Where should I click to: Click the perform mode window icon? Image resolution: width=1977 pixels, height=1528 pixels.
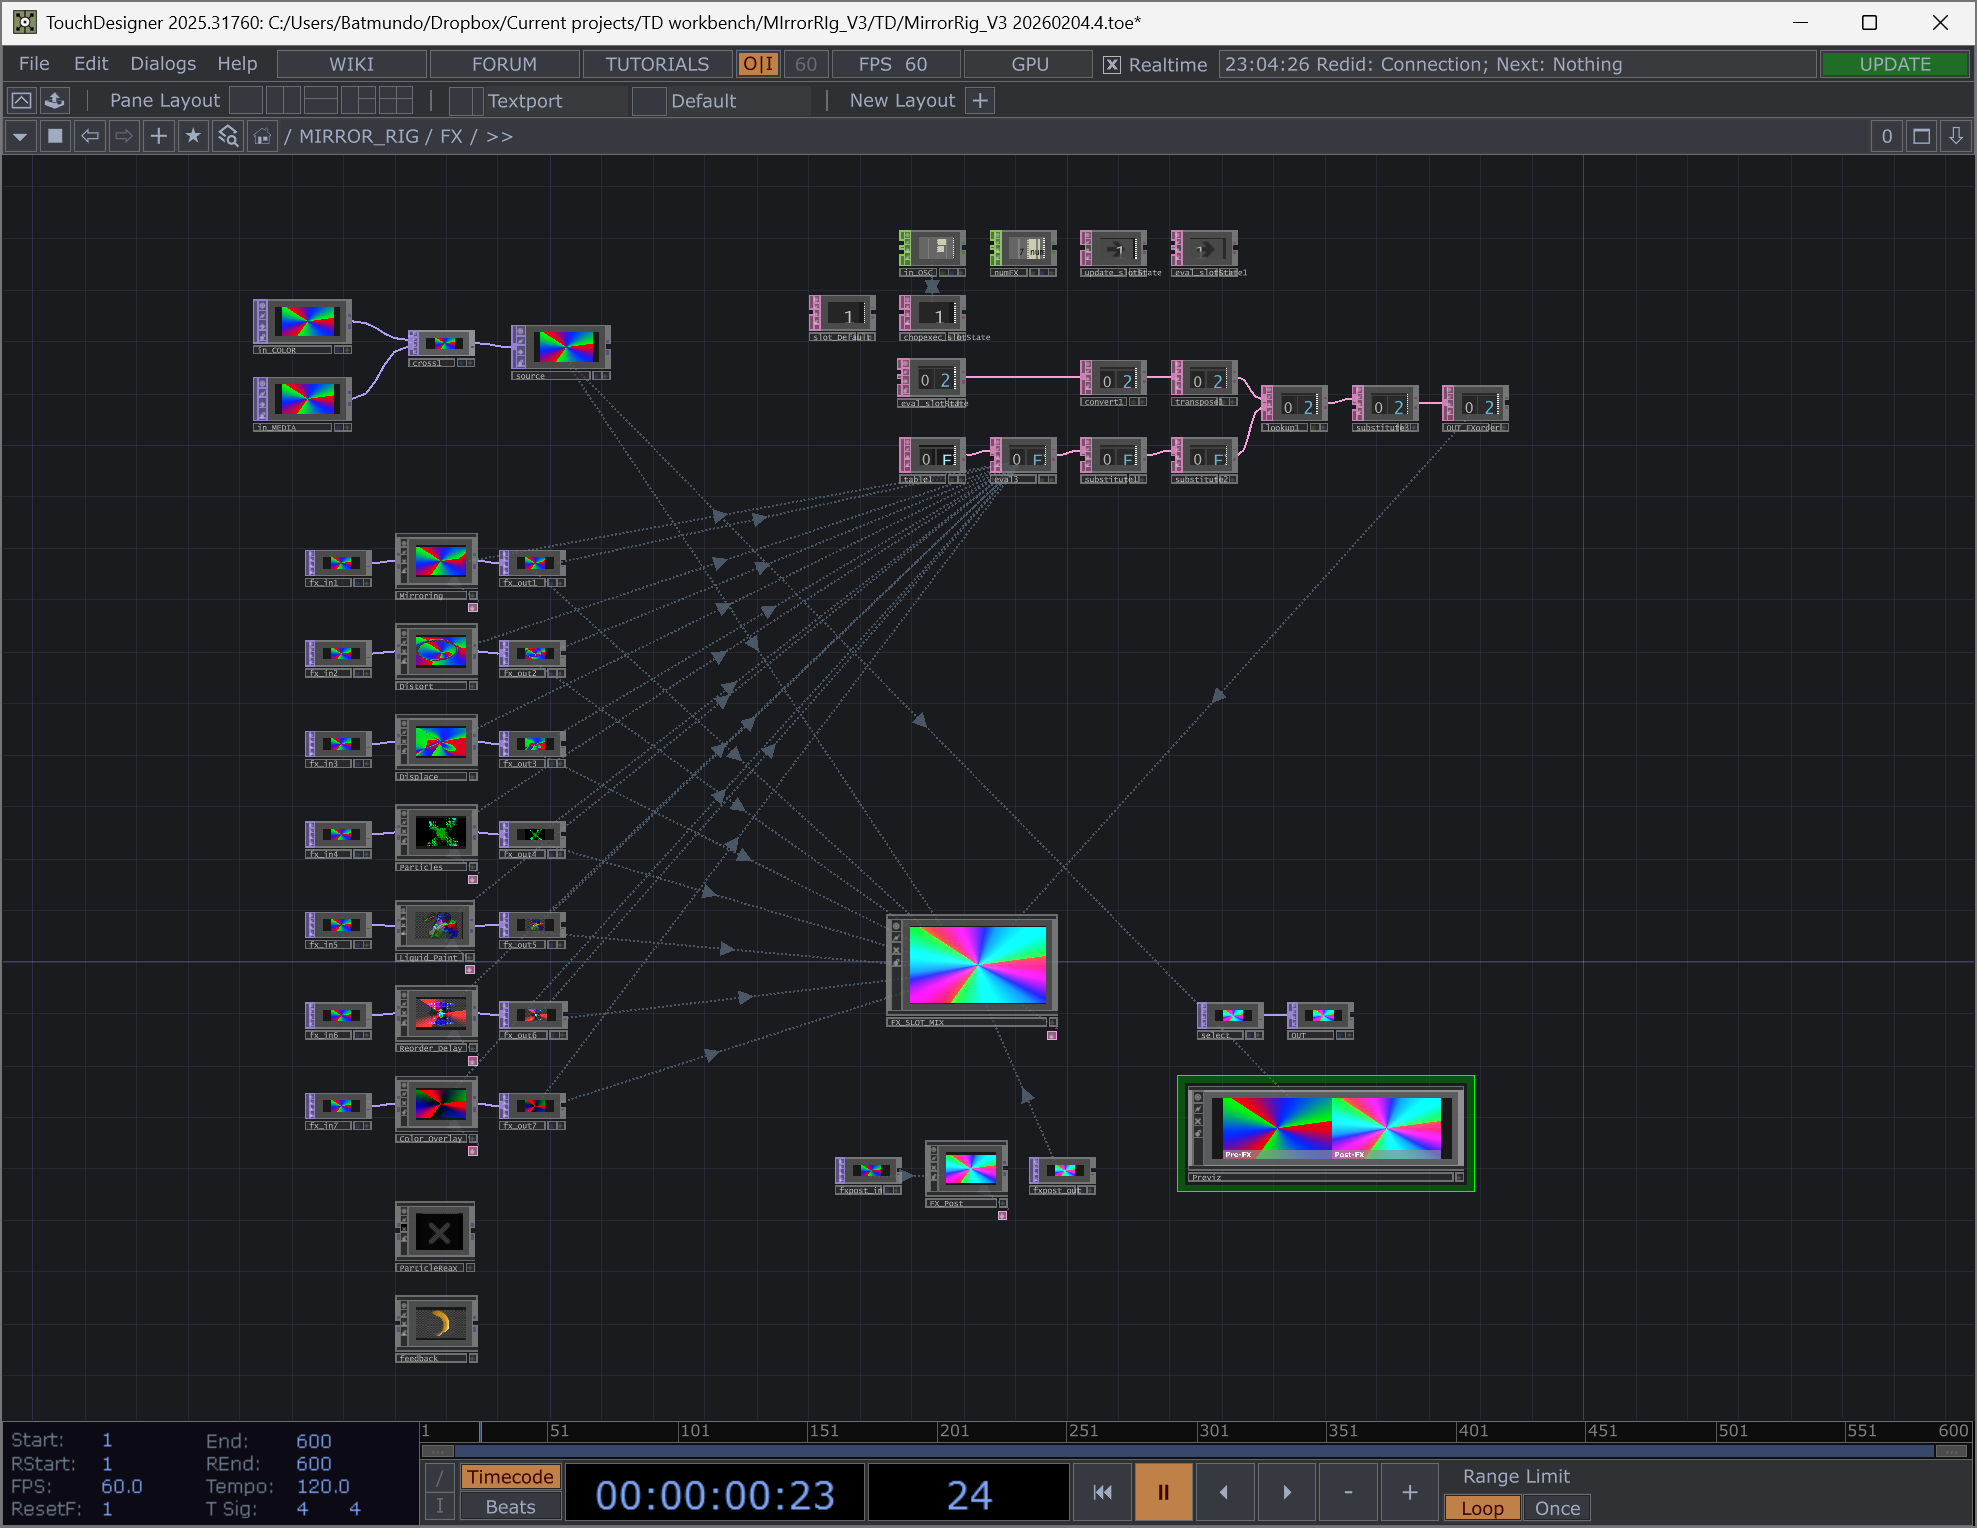point(21,100)
